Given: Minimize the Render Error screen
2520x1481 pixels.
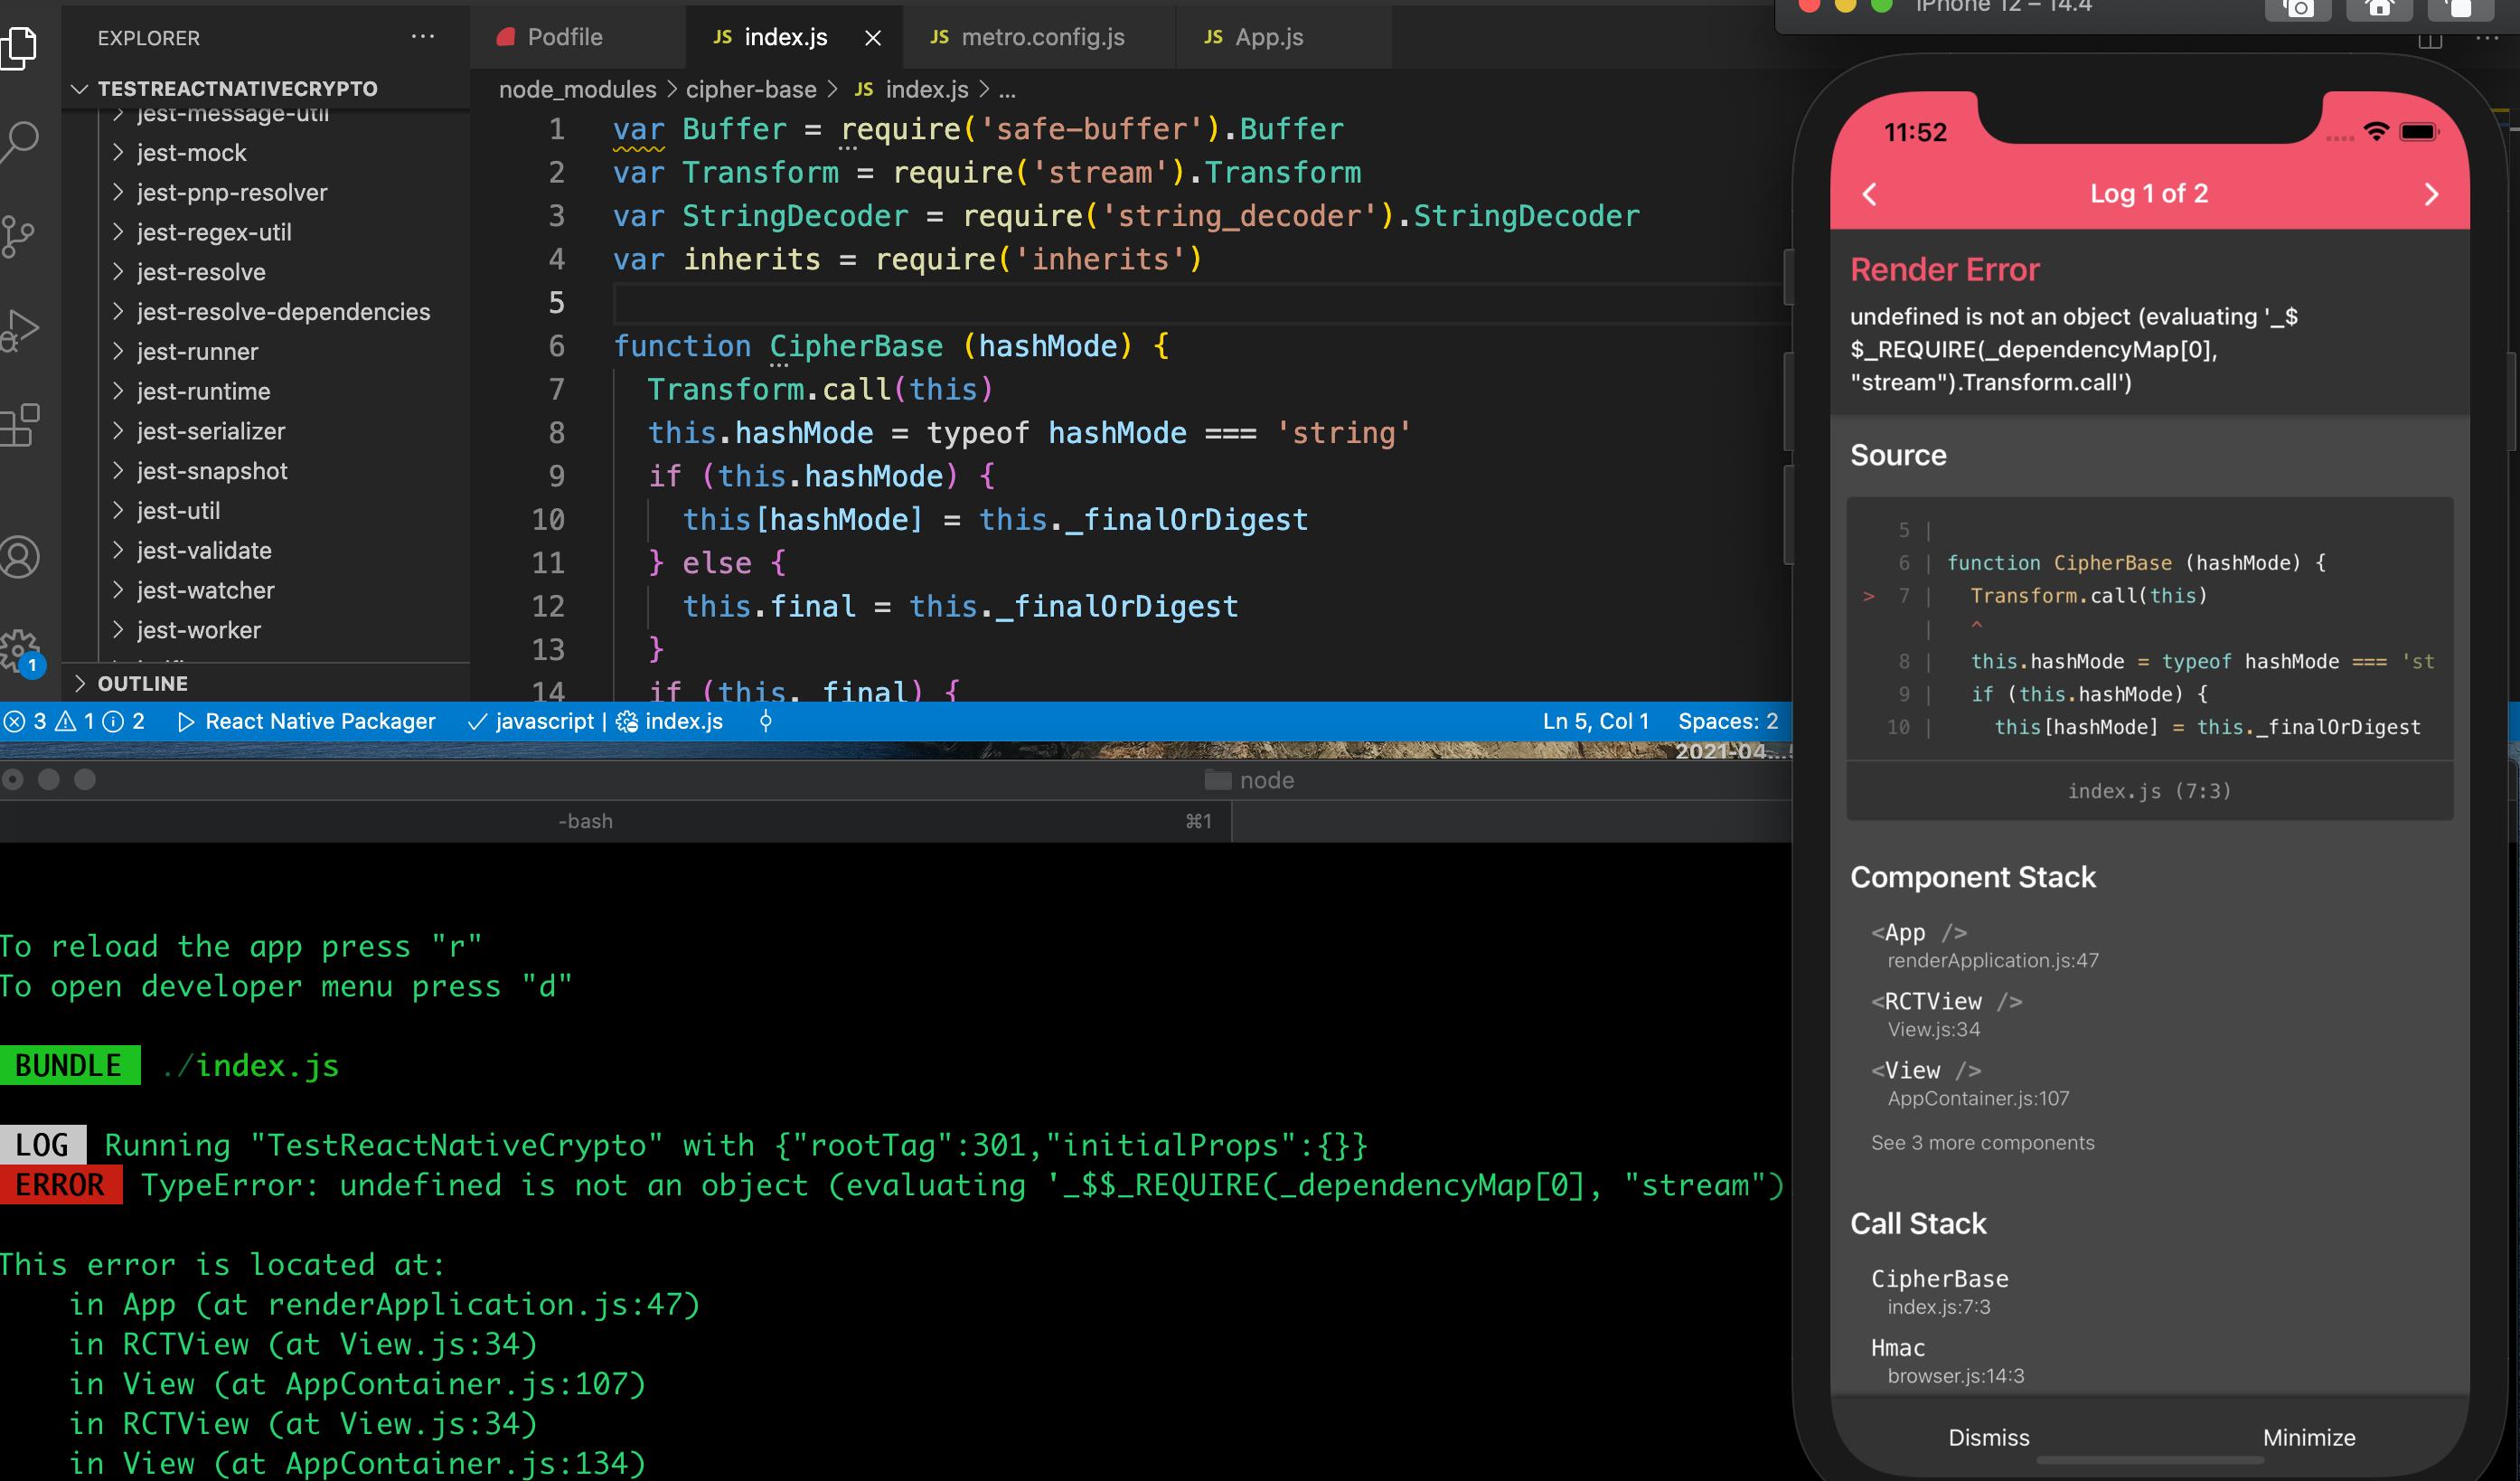Looking at the screenshot, I should (2309, 1437).
